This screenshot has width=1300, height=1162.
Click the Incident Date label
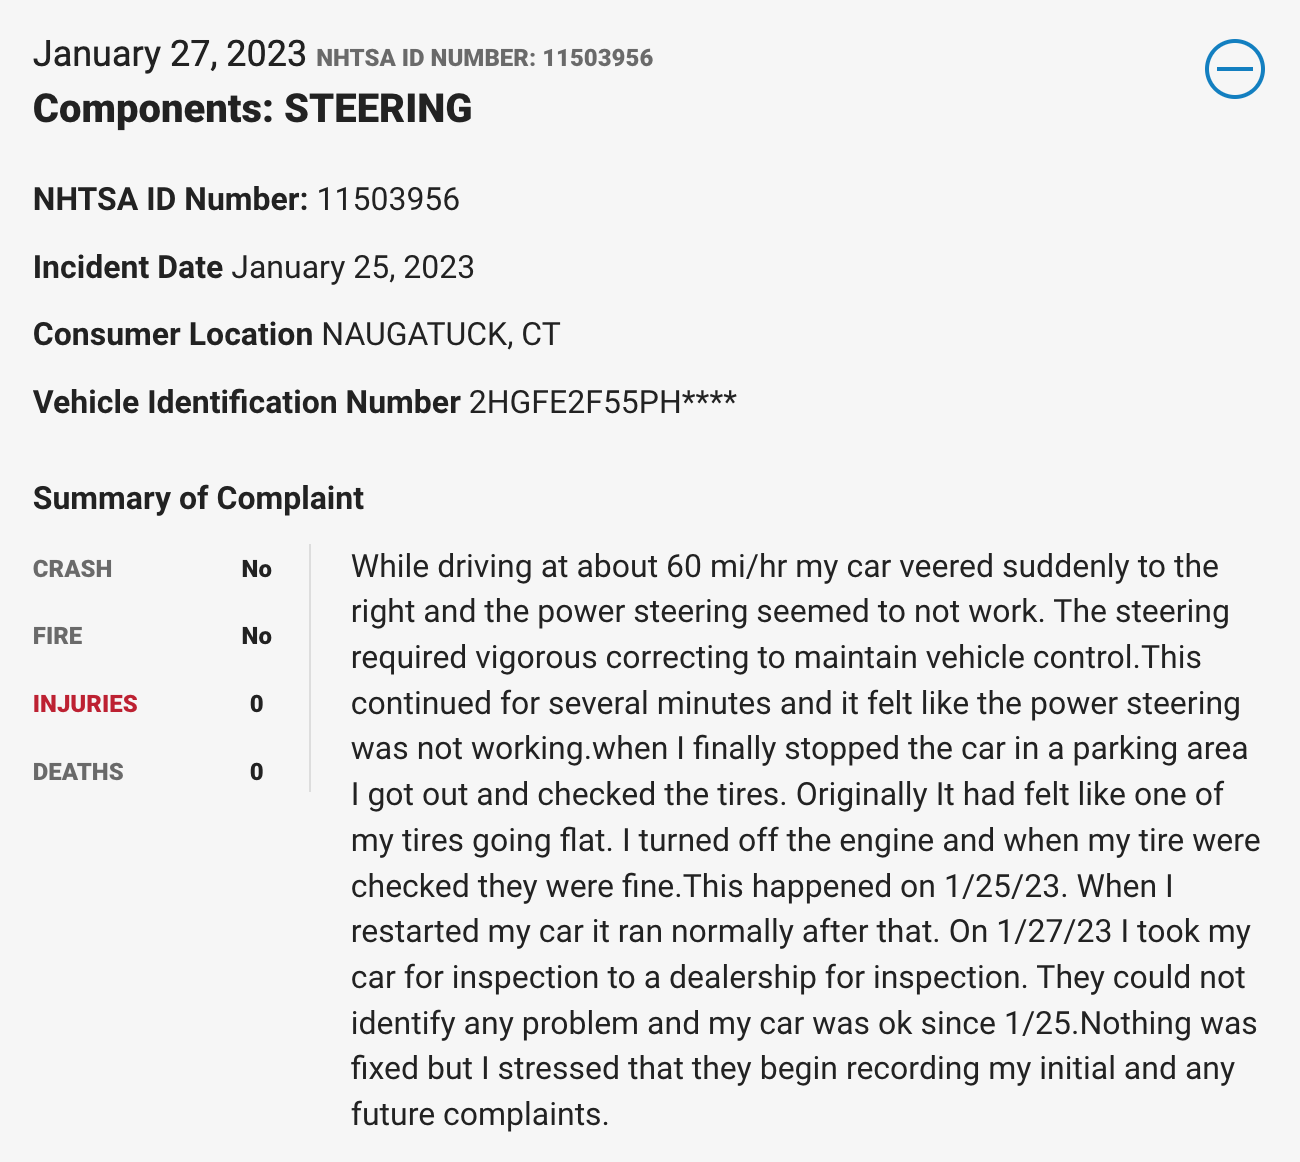click(x=127, y=267)
